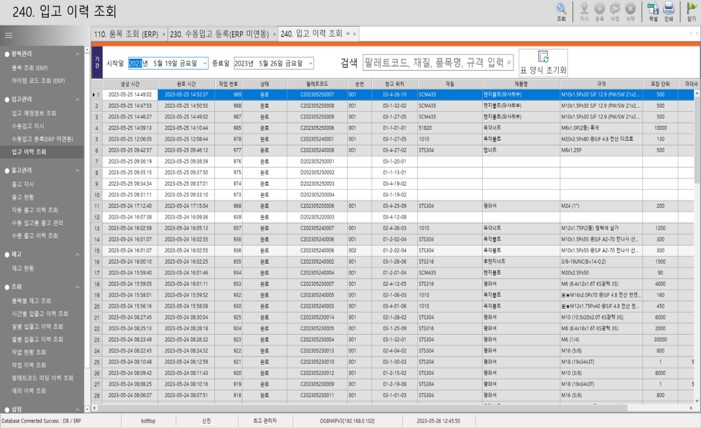Toggle the sidebar hamburger menu icon
This screenshot has height=428, width=701.
point(8,35)
